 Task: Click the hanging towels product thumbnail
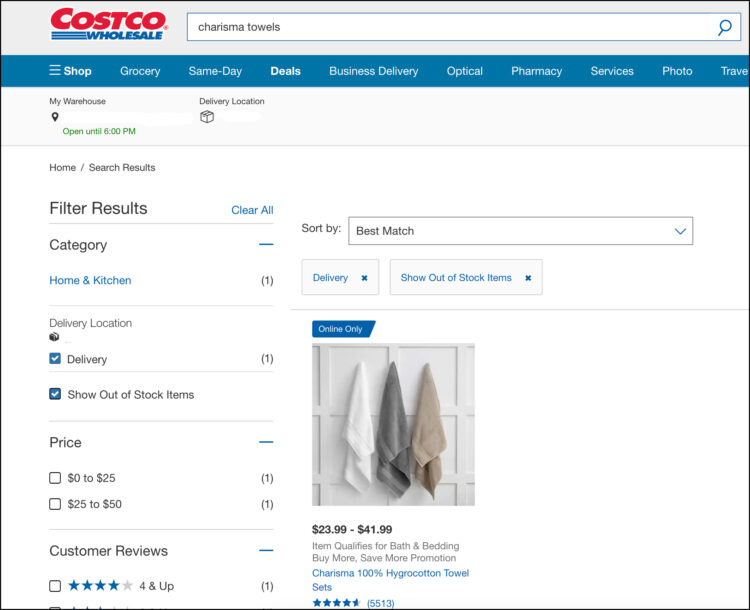coord(393,424)
